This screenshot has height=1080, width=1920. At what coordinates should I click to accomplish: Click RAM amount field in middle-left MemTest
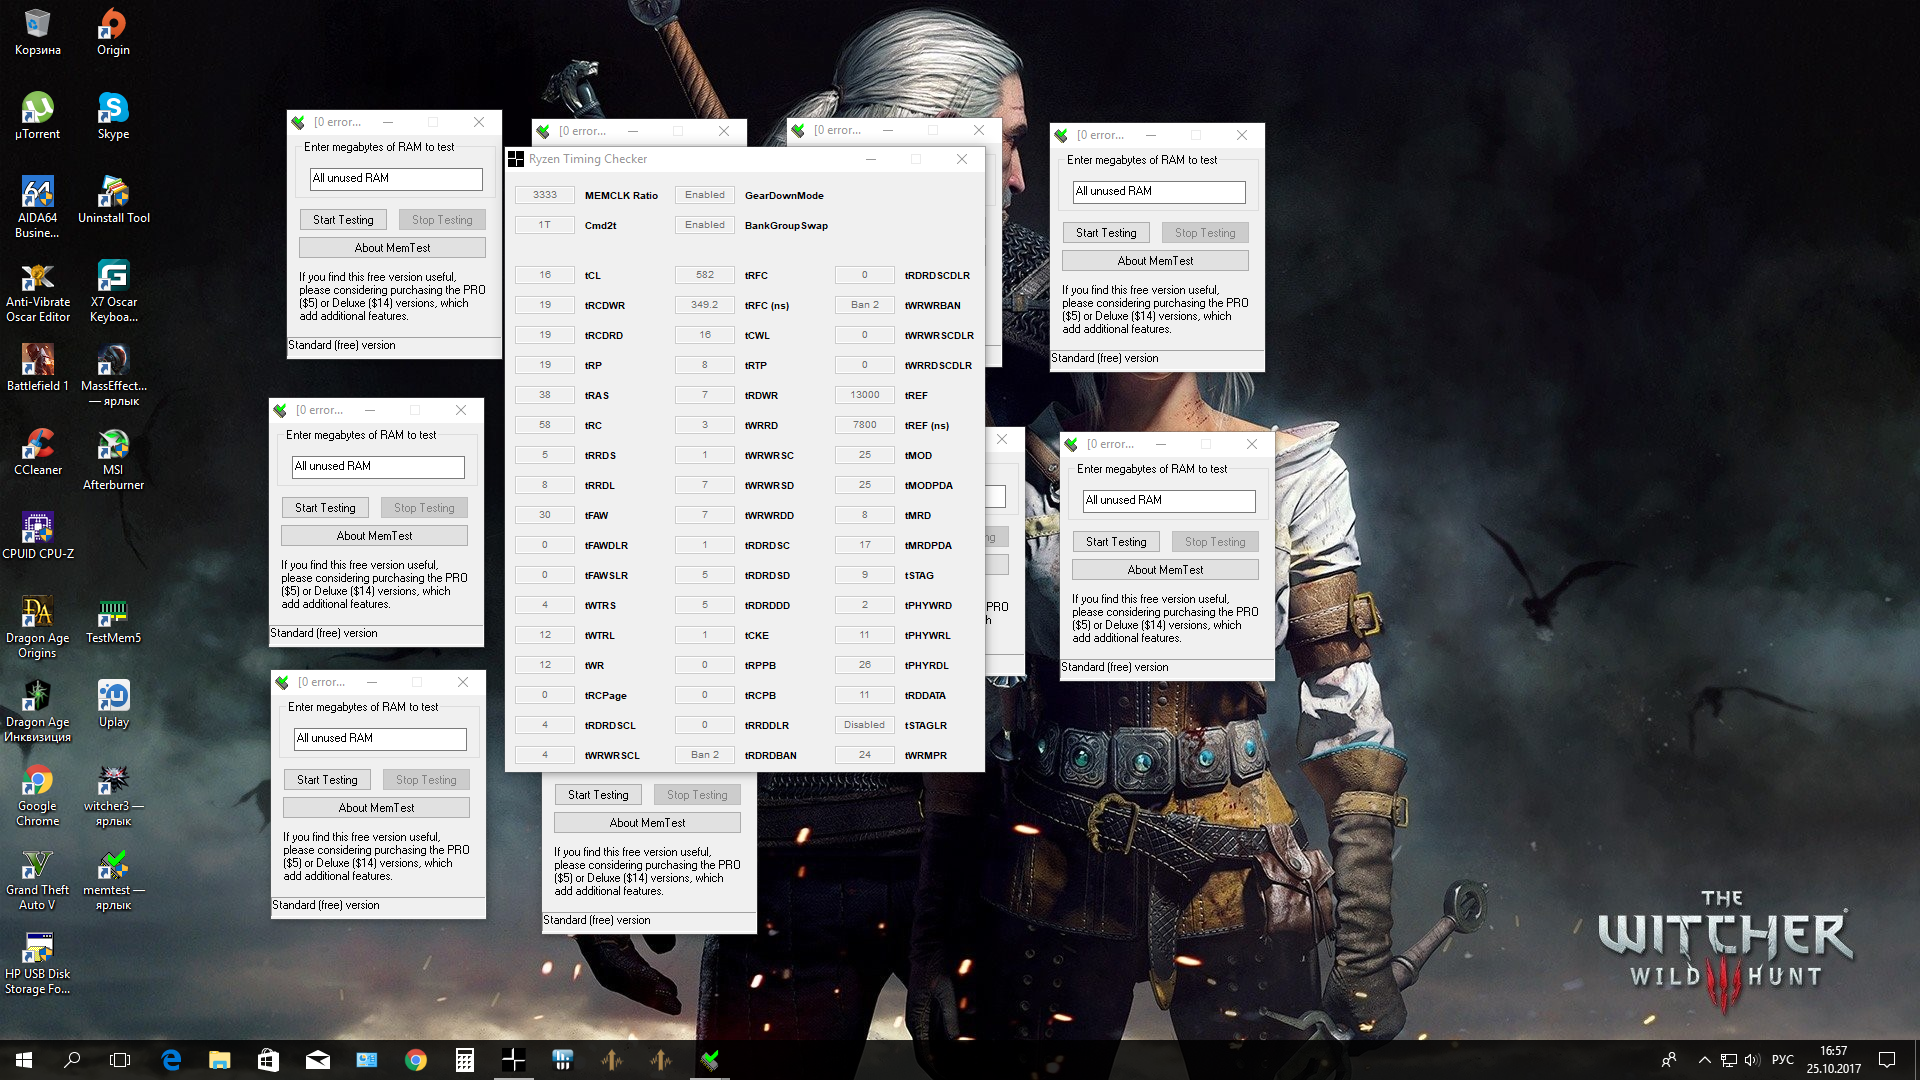(x=378, y=467)
